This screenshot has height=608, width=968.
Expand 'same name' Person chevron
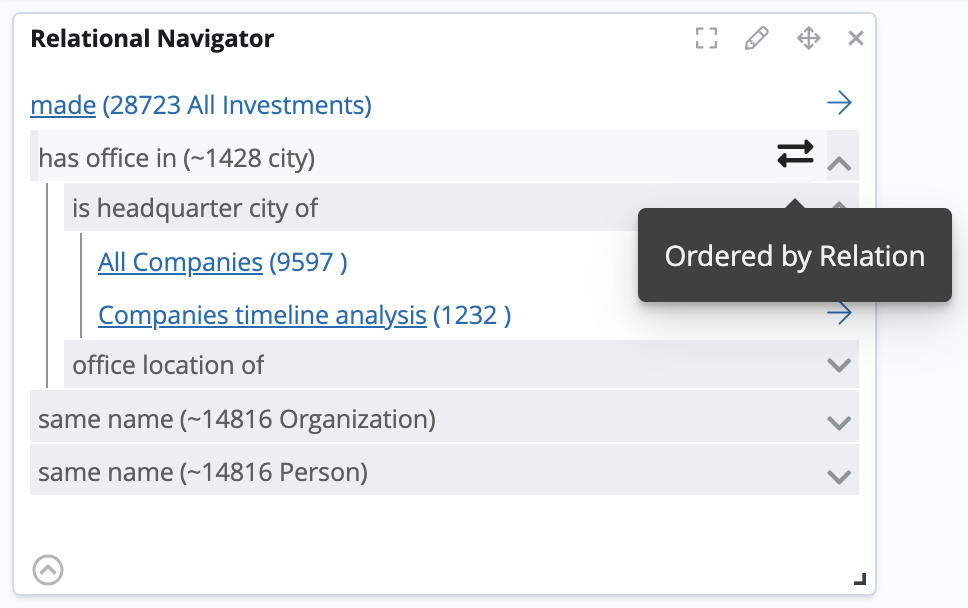point(840,476)
